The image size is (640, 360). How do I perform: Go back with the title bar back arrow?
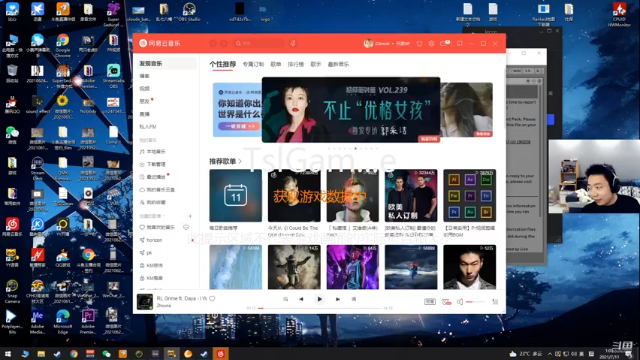coord(213,43)
